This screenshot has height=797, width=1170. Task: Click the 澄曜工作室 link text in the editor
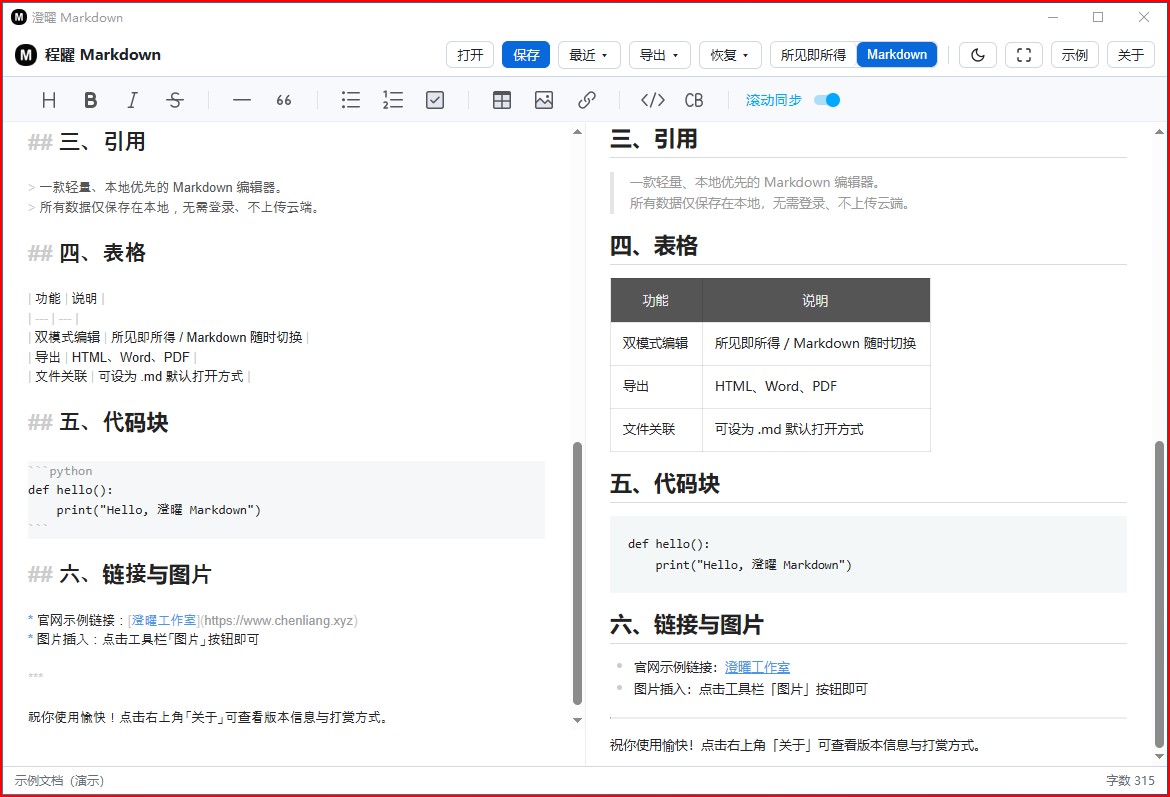pyautogui.click(x=163, y=620)
